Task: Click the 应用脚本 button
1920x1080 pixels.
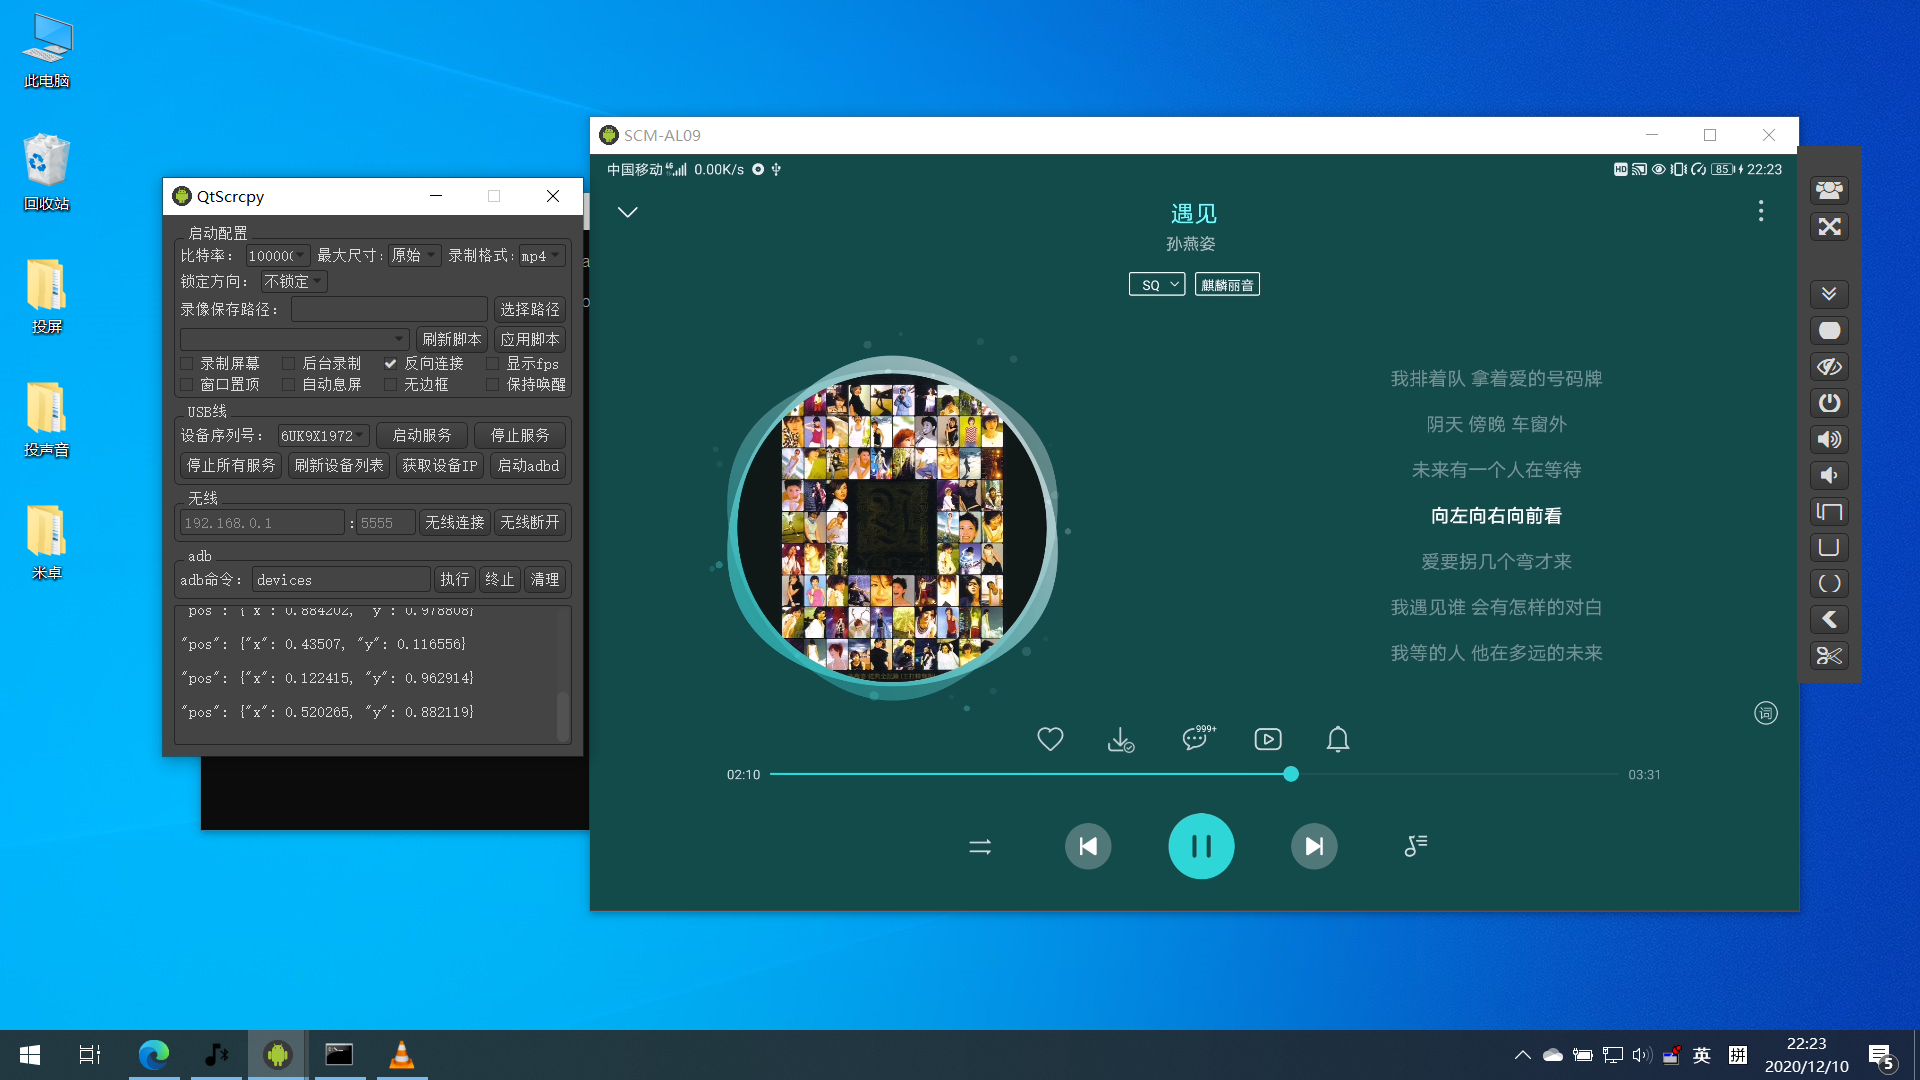Action: [530, 340]
